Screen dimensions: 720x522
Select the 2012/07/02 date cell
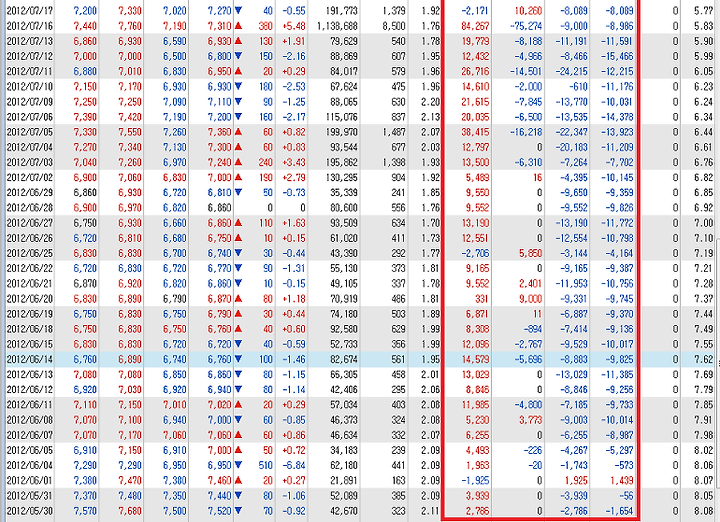coord(30,177)
